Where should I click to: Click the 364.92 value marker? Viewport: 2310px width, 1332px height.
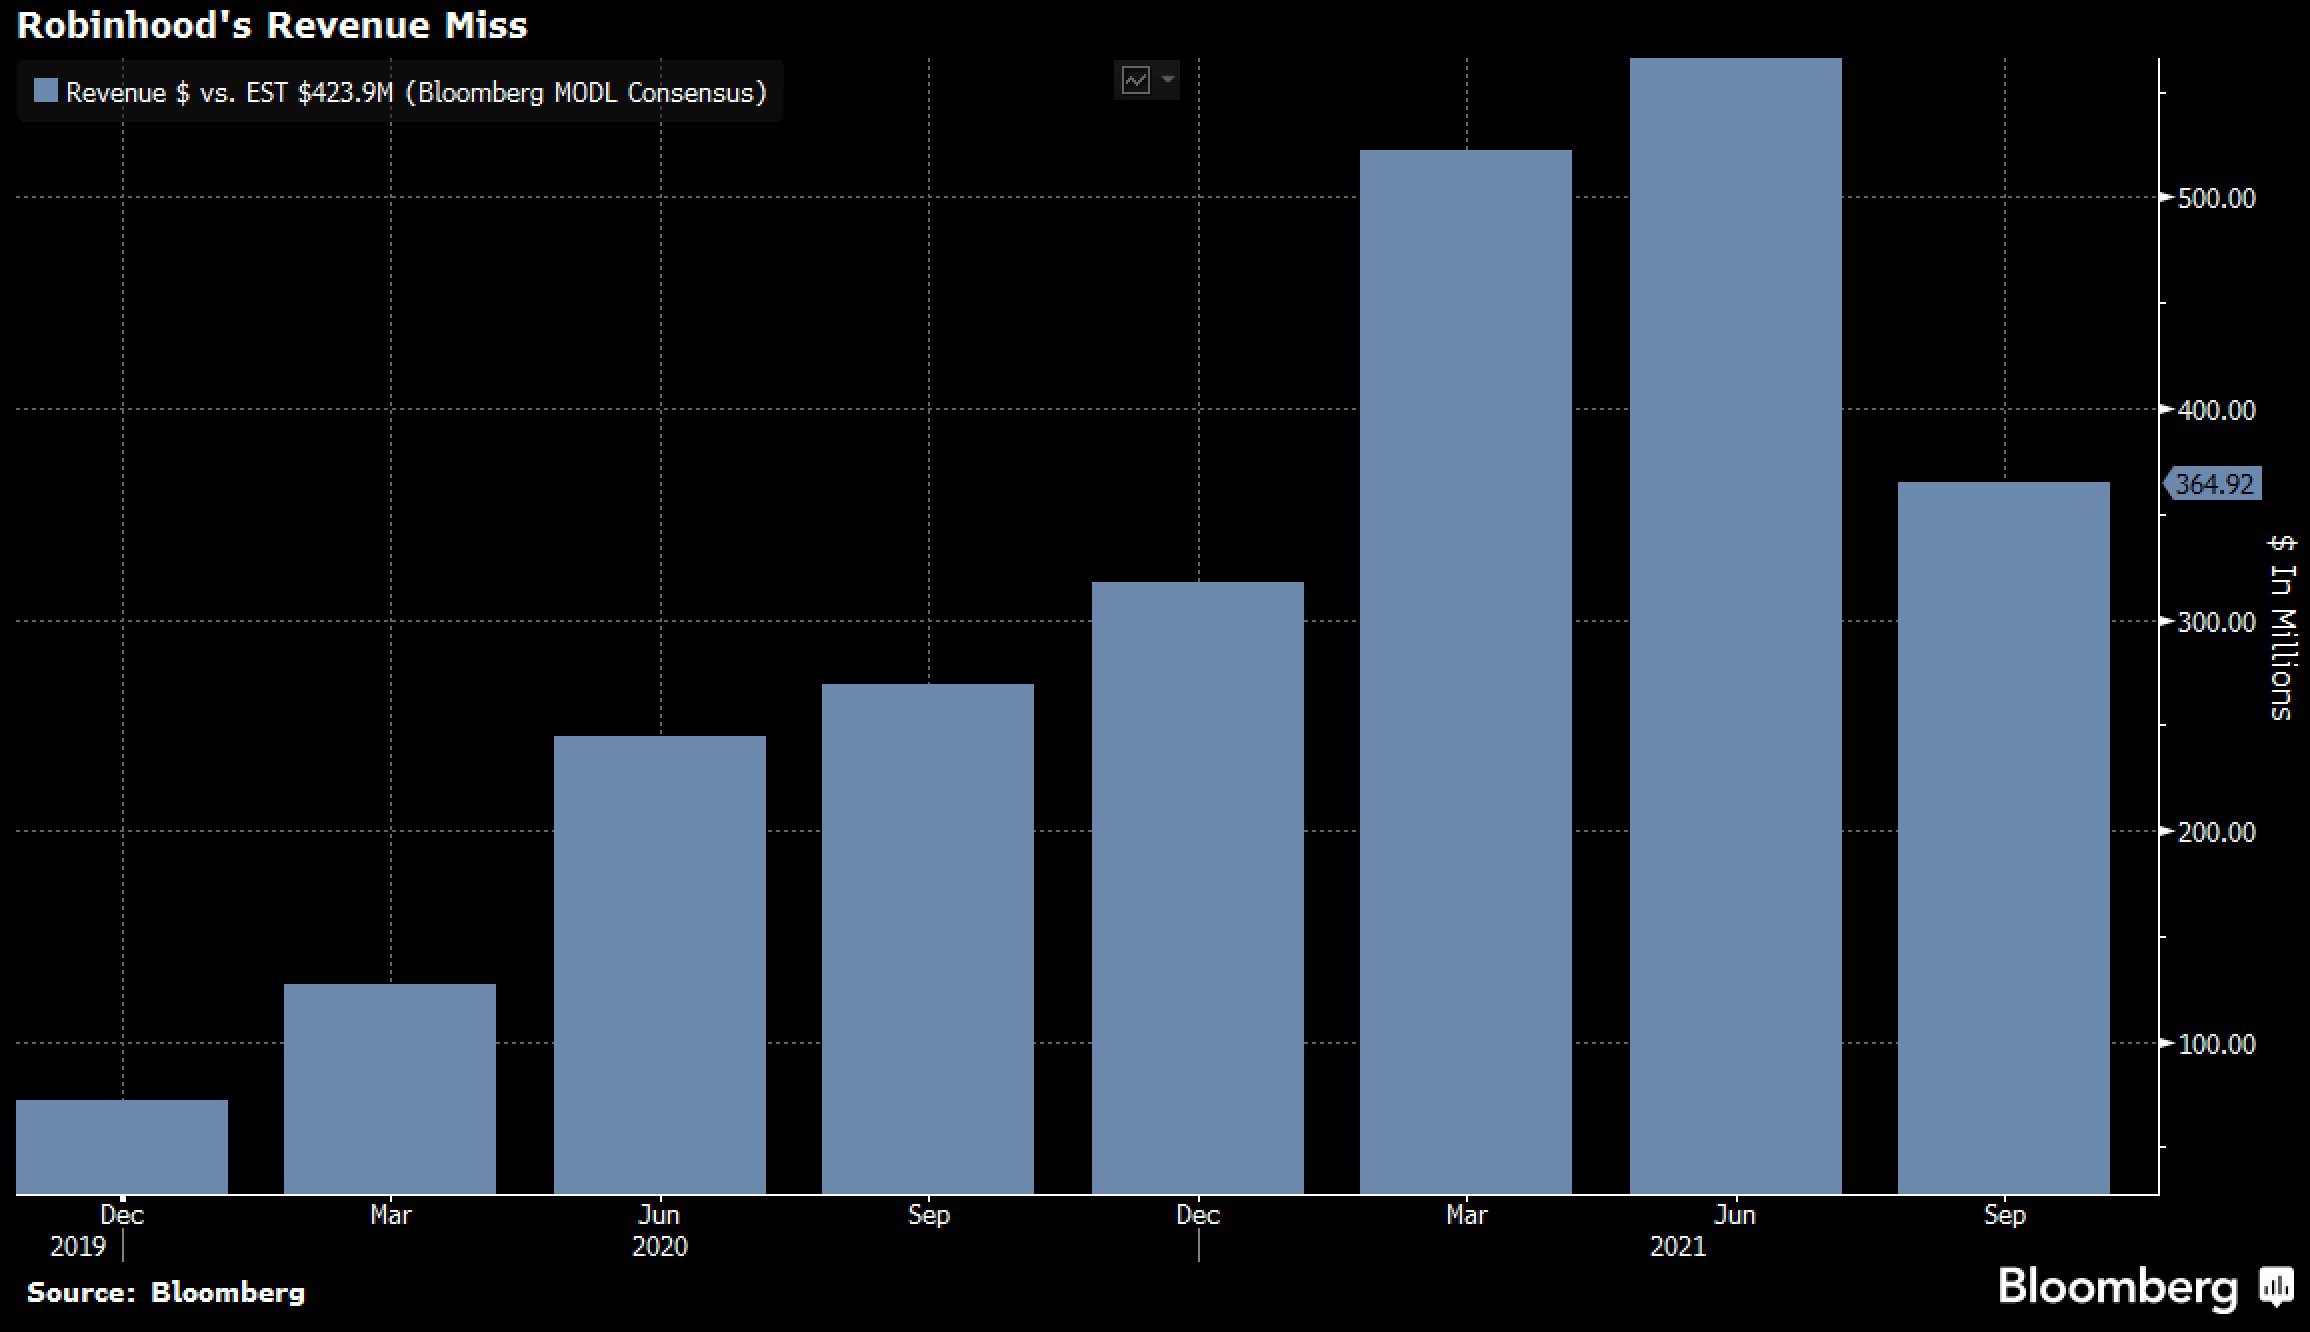tap(2213, 484)
